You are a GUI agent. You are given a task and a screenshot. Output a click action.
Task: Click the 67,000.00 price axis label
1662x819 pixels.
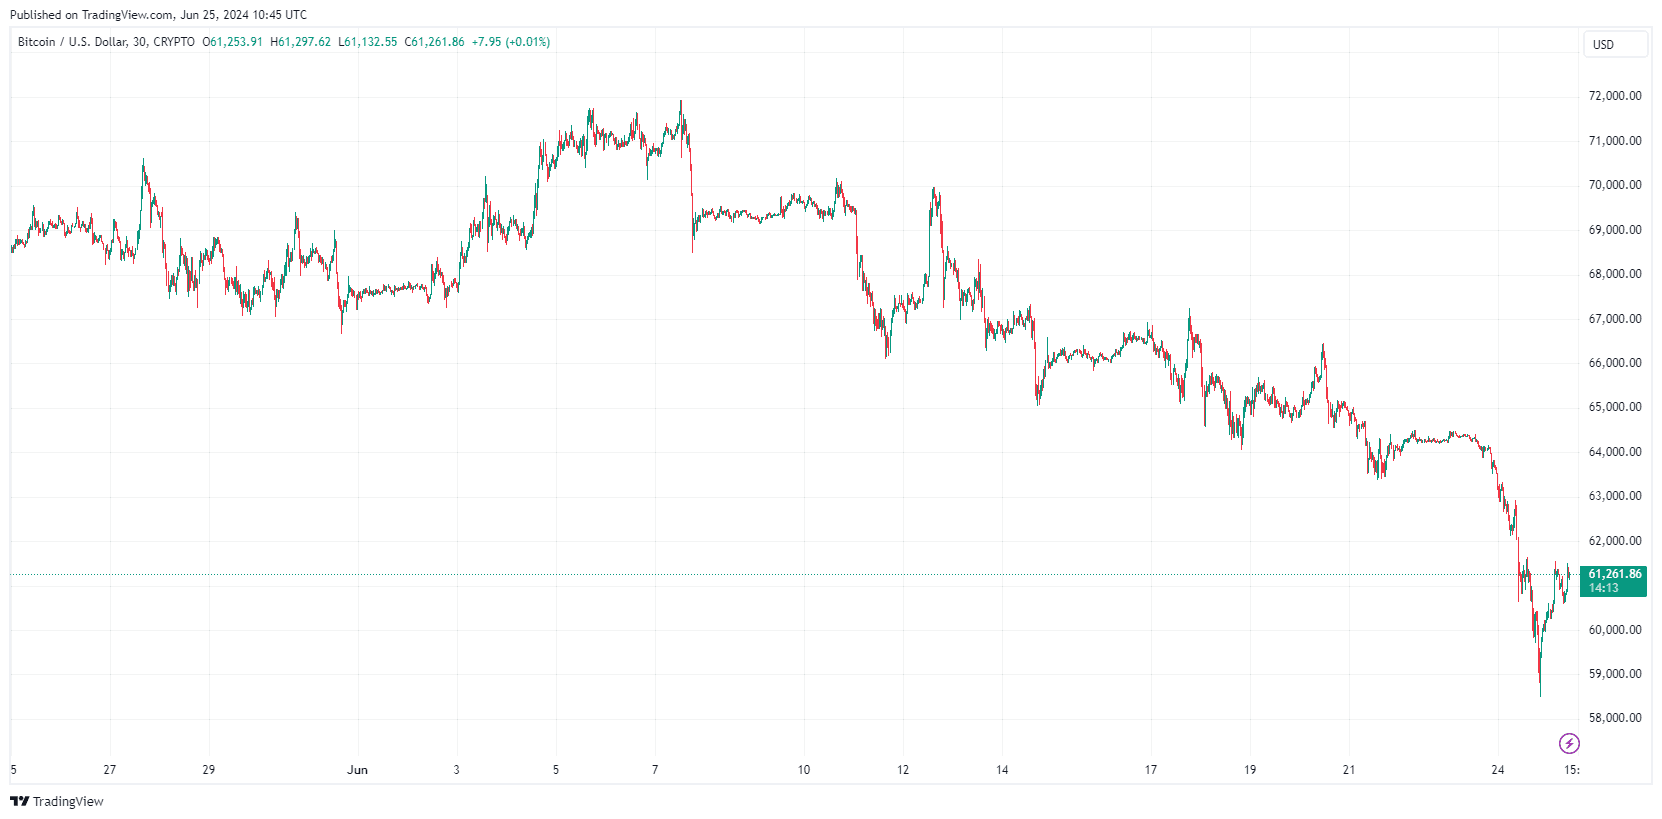tap(1615, 319)
